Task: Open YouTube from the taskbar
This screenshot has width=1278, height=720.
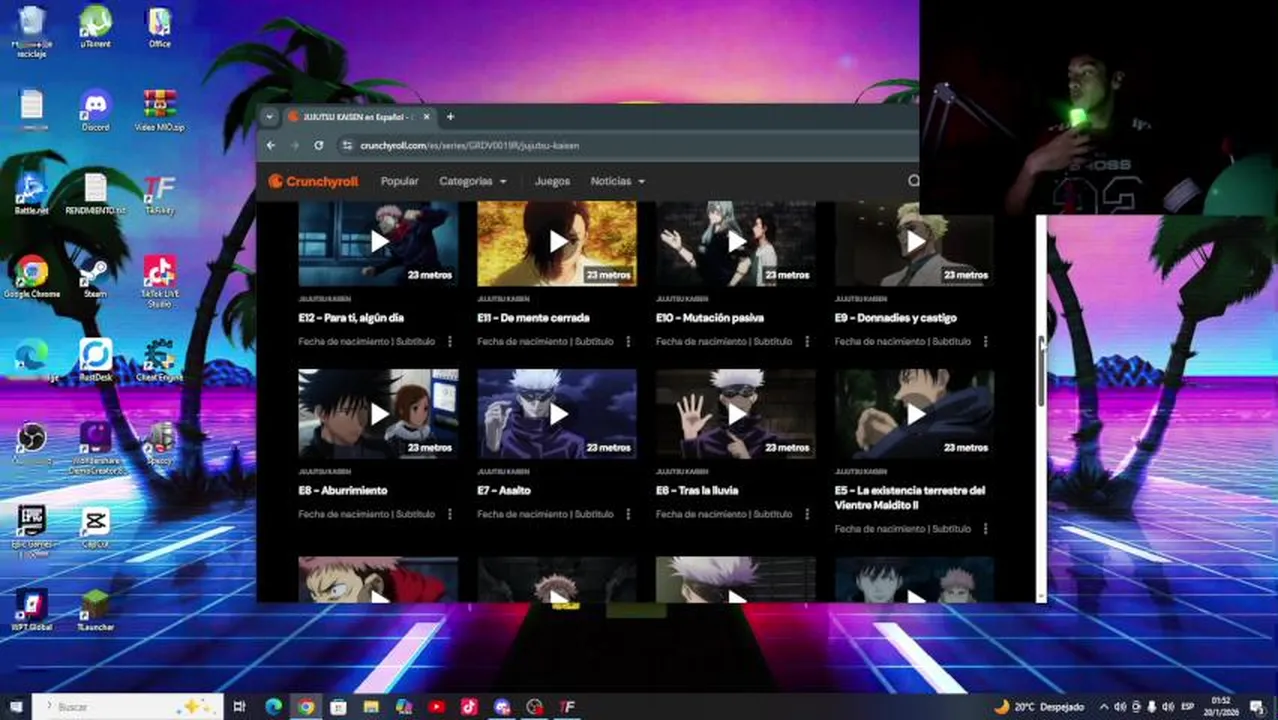Action: click(436, 707)
